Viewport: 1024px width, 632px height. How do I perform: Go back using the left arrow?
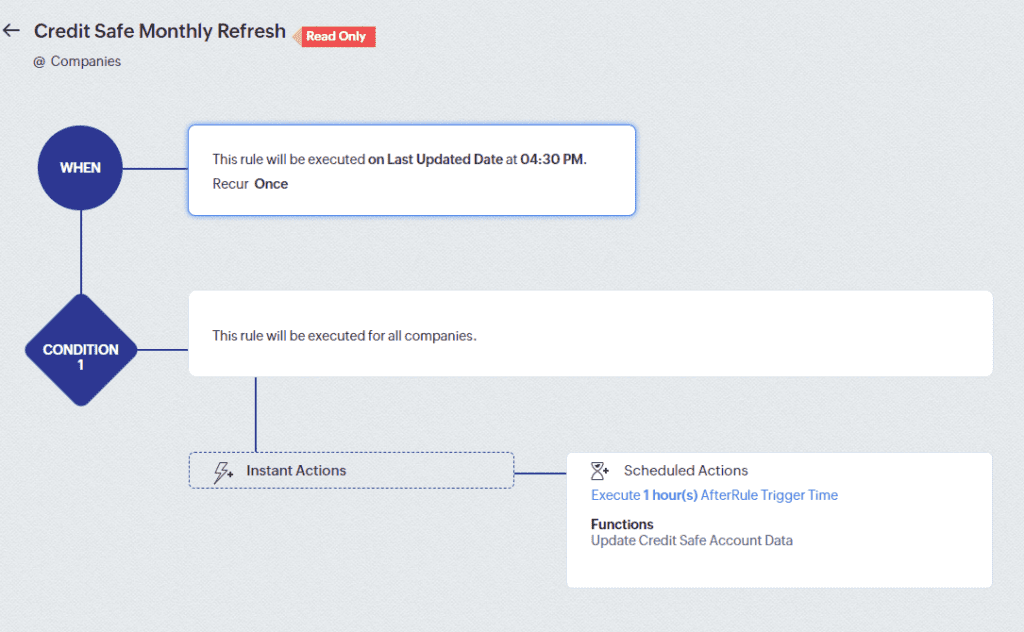[12, 31]
